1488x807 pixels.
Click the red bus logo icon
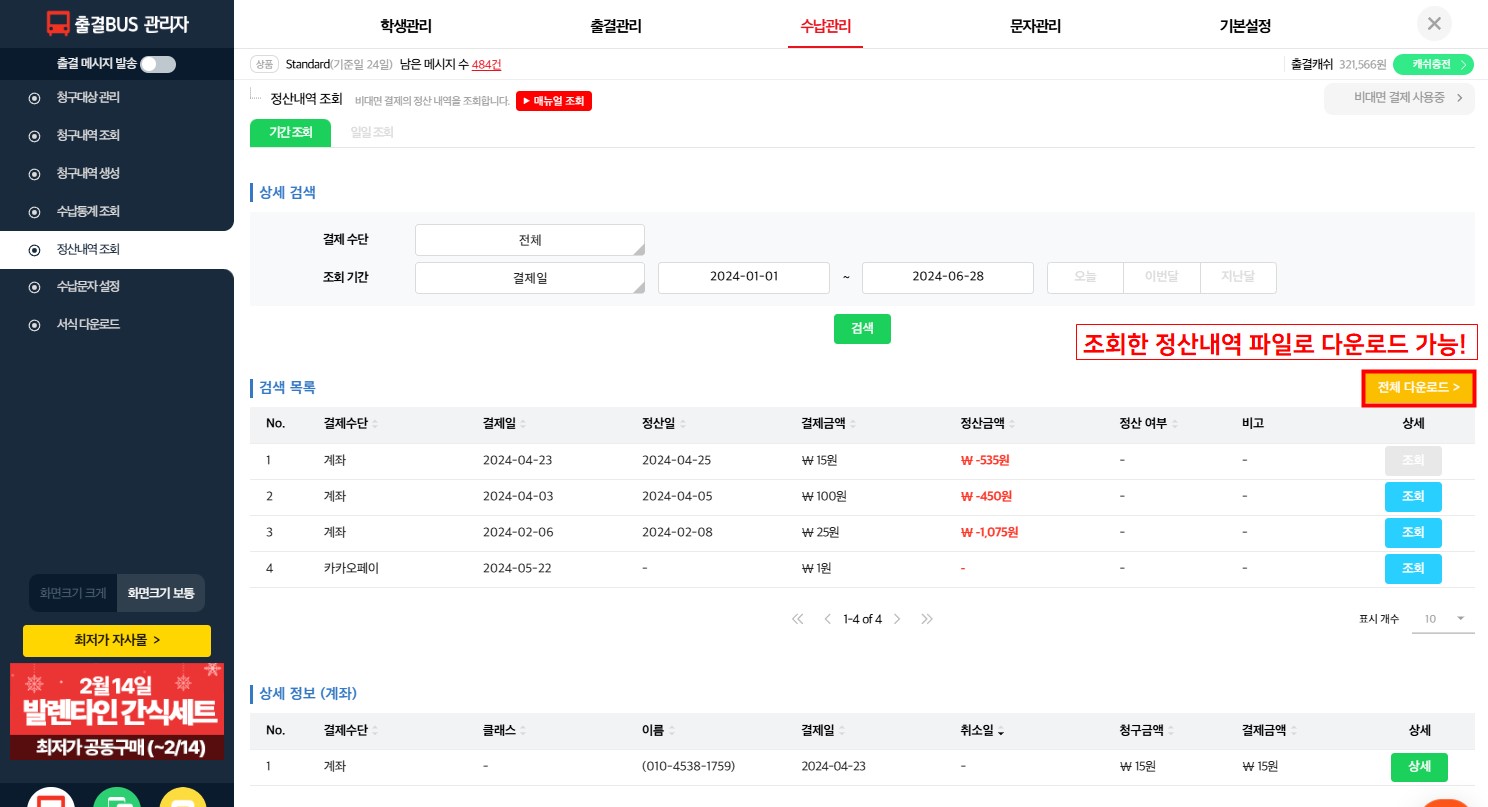tap(59, 24)
